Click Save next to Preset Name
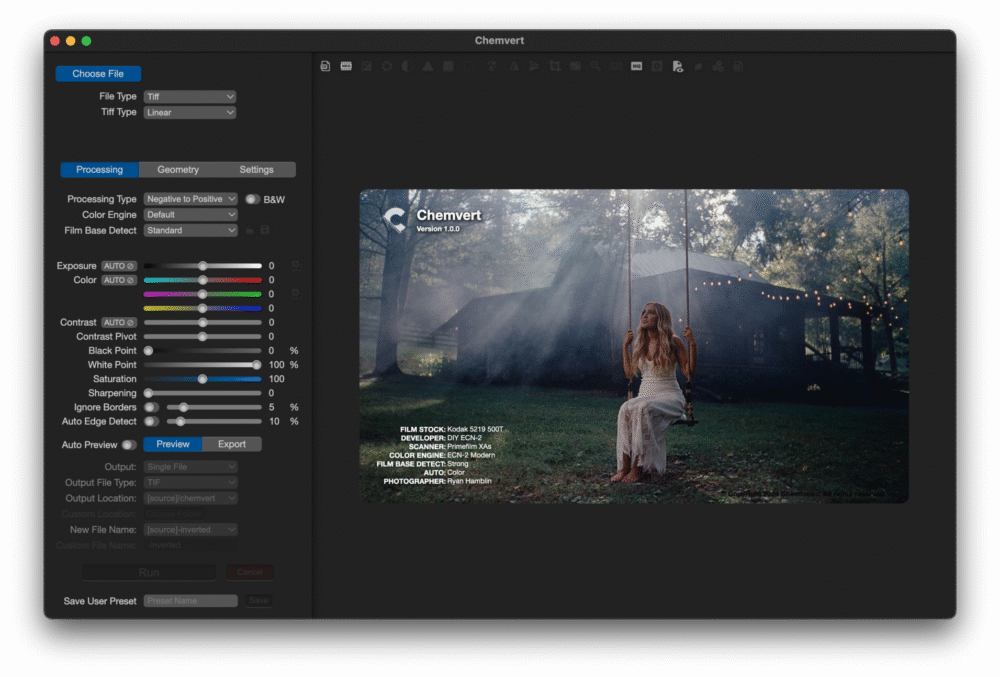Viewport: 1000px width, 677px height. click(258, 601)
